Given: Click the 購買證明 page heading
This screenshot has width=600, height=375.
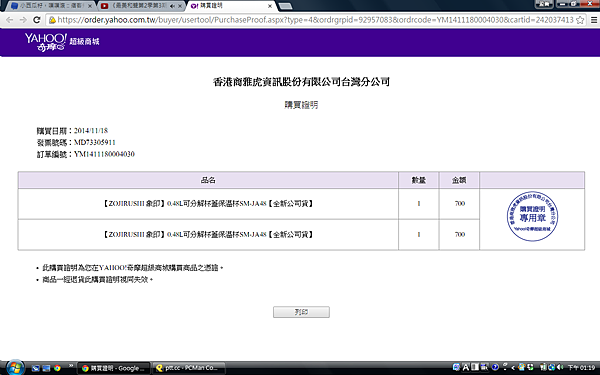Looking at the screenshot, I should pos(301,105).
